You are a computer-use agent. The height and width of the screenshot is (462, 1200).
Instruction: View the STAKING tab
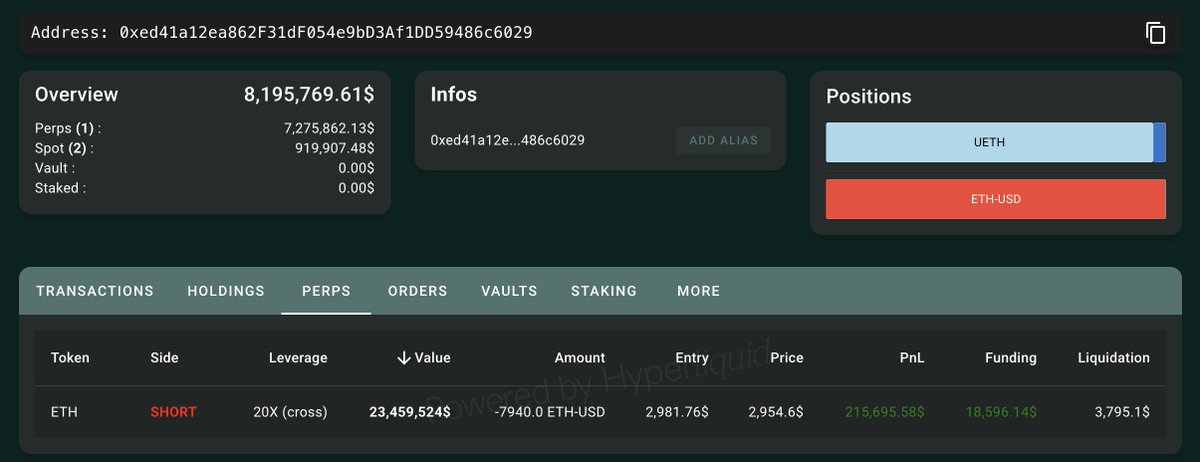coord(604,291)
